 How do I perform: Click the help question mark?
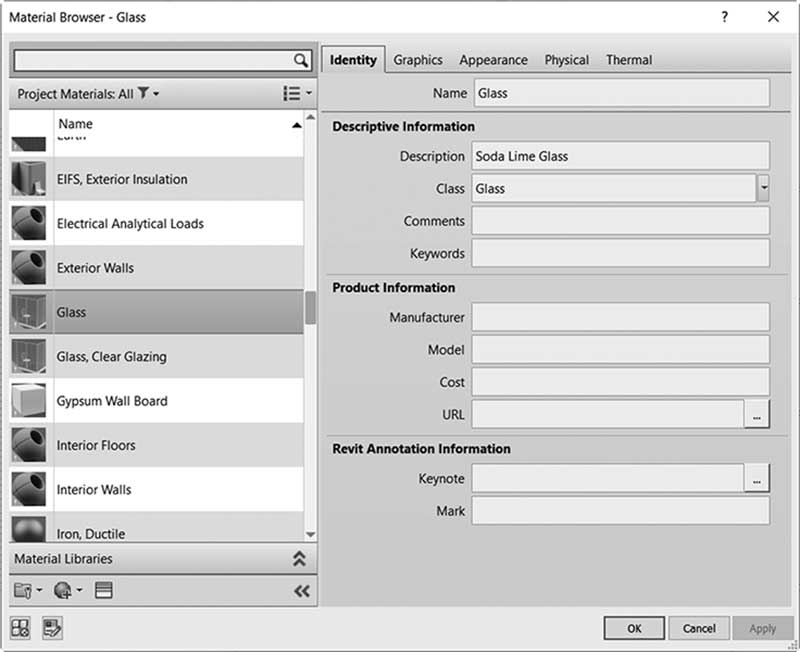724,17
